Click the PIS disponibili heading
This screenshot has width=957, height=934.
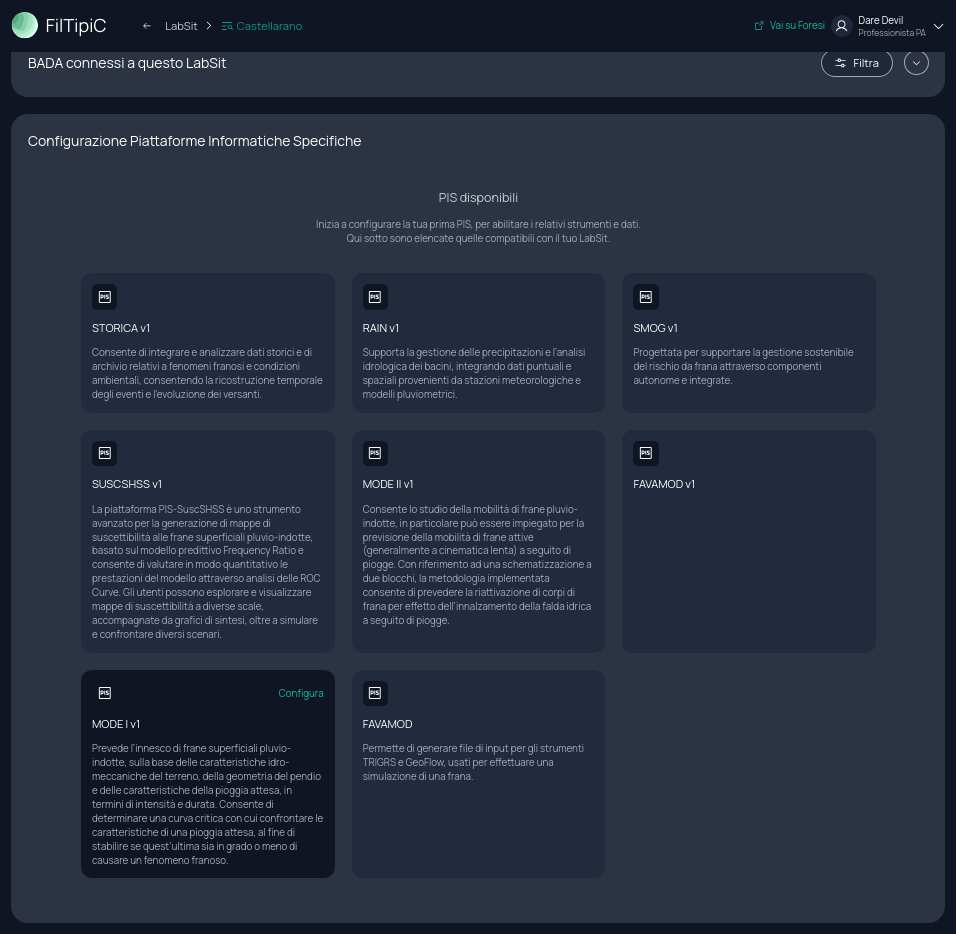(x=478, y=198)
